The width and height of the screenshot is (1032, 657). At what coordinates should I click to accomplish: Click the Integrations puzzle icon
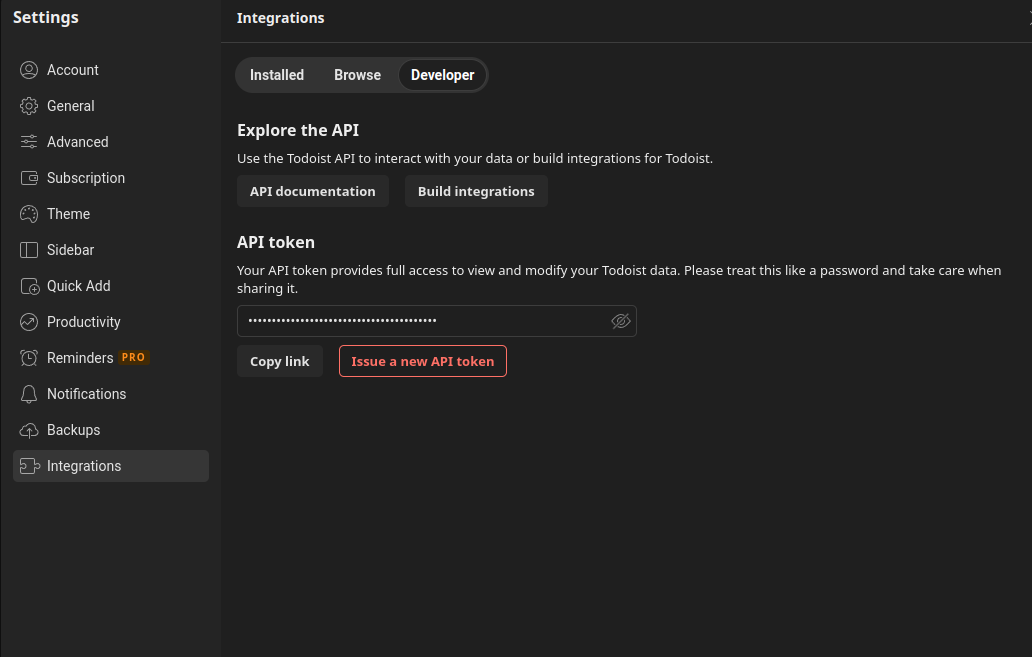click(29, 466)
